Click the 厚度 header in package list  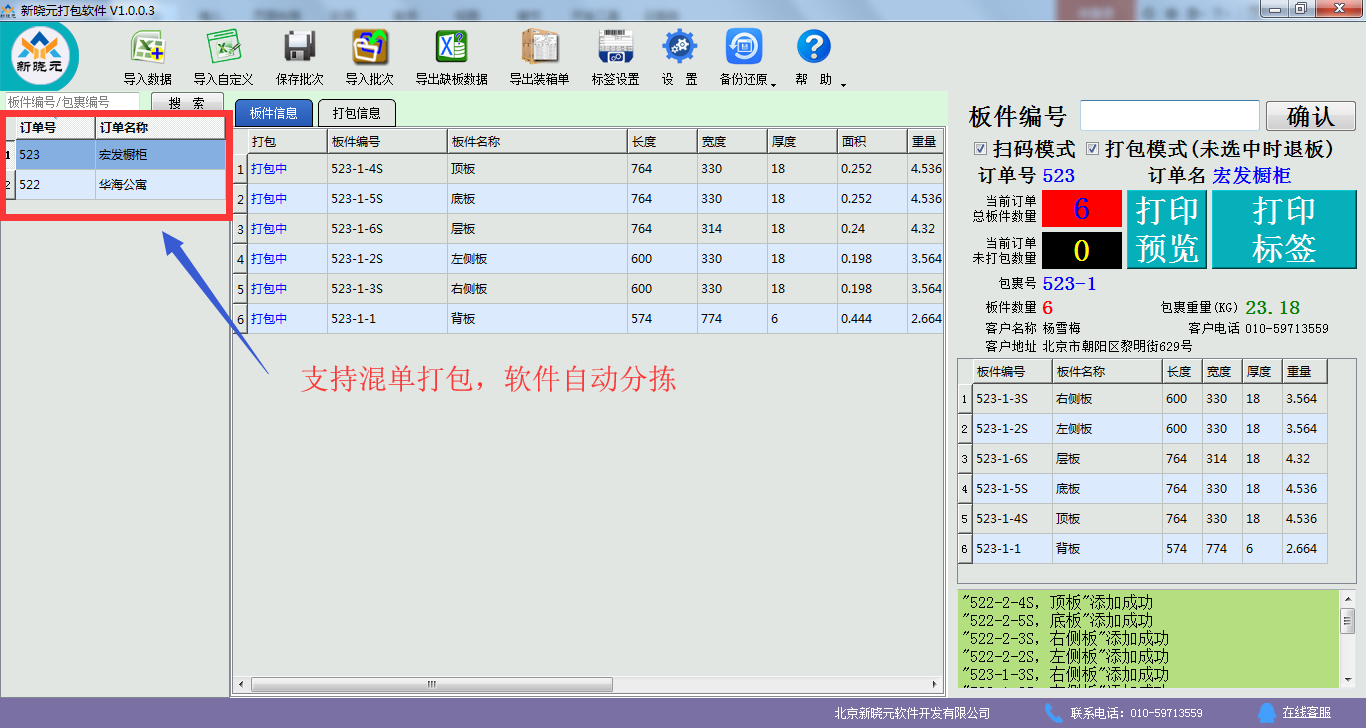coord(1262,372)
